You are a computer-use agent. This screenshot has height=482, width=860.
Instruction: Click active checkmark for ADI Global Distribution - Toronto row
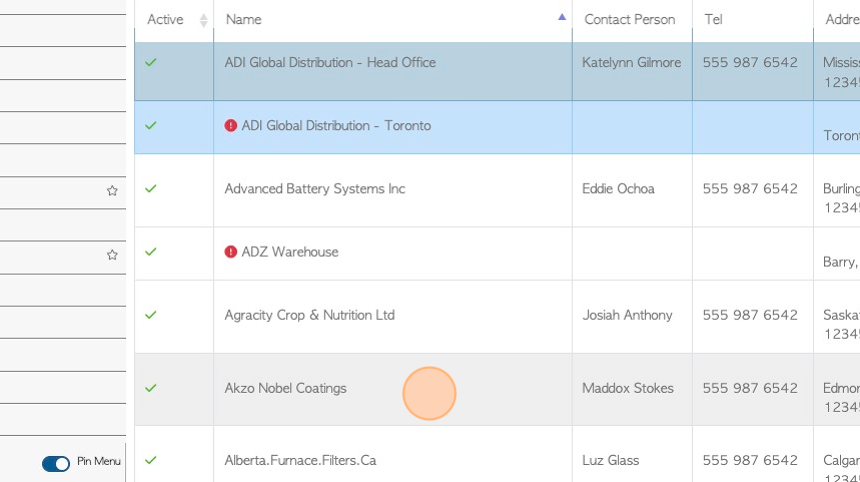(151, 126)
